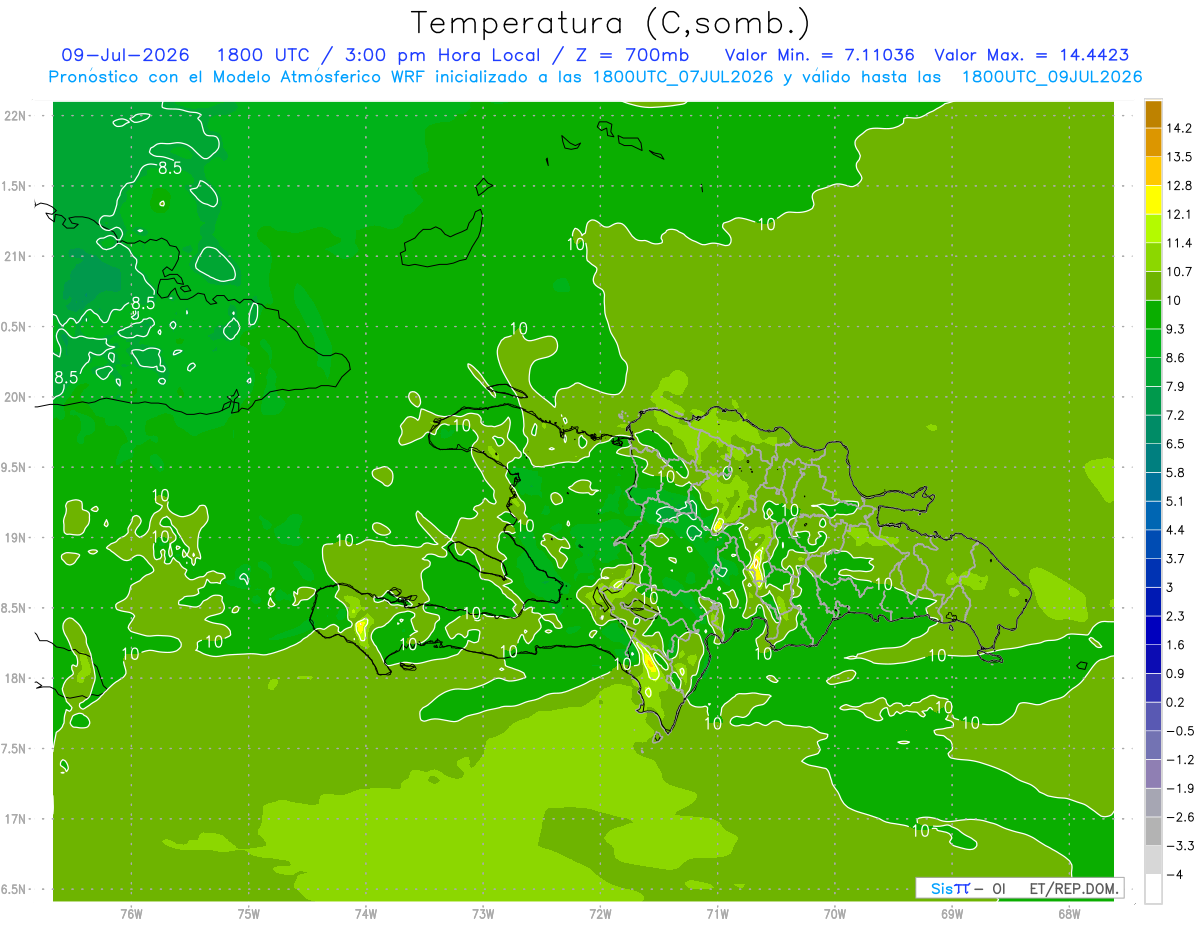This screenshot has height=927, width=1200.
Task: Click the '0.9' value on the color scale
Action: point(1176,673)
